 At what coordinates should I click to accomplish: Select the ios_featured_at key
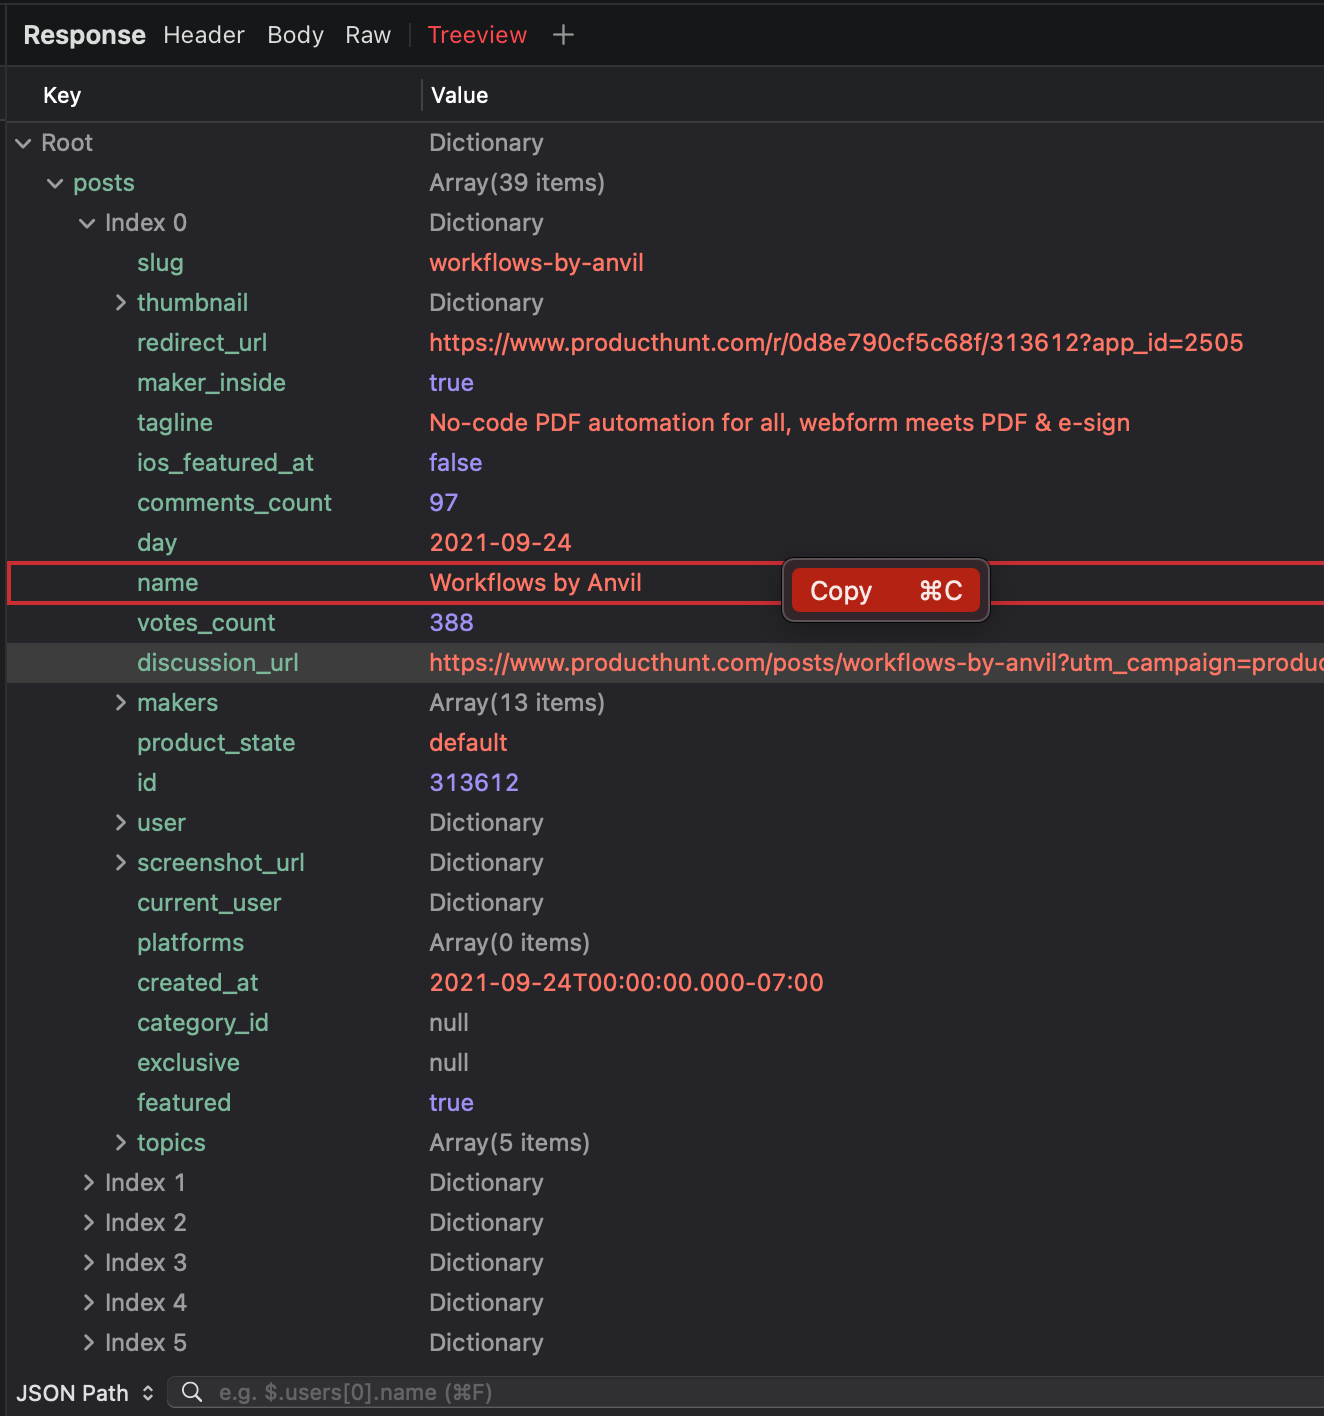point(225,463)
